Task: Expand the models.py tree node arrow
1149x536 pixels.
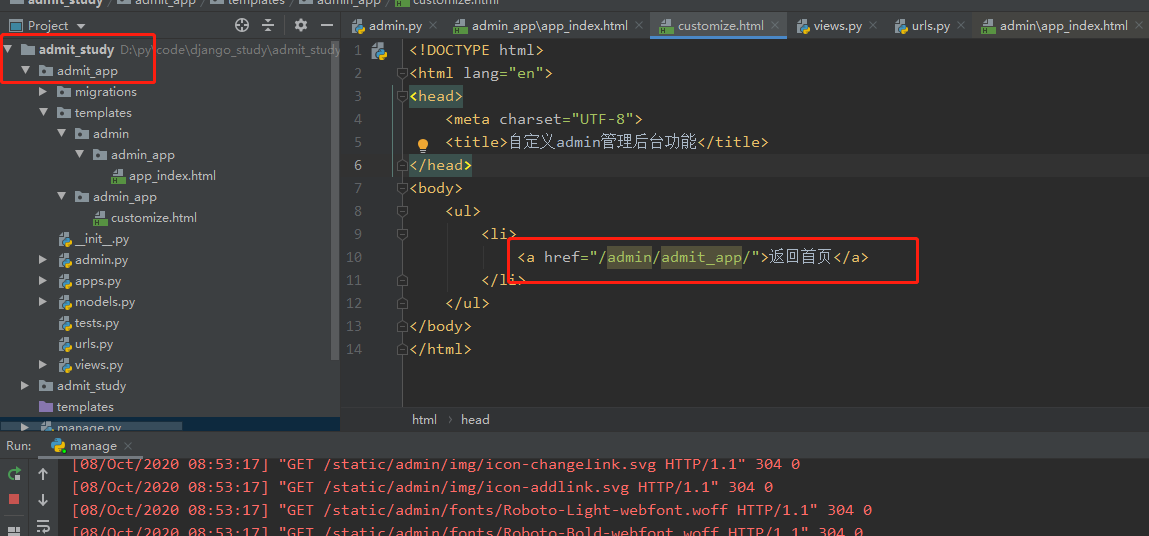Action: coord(43,302)
